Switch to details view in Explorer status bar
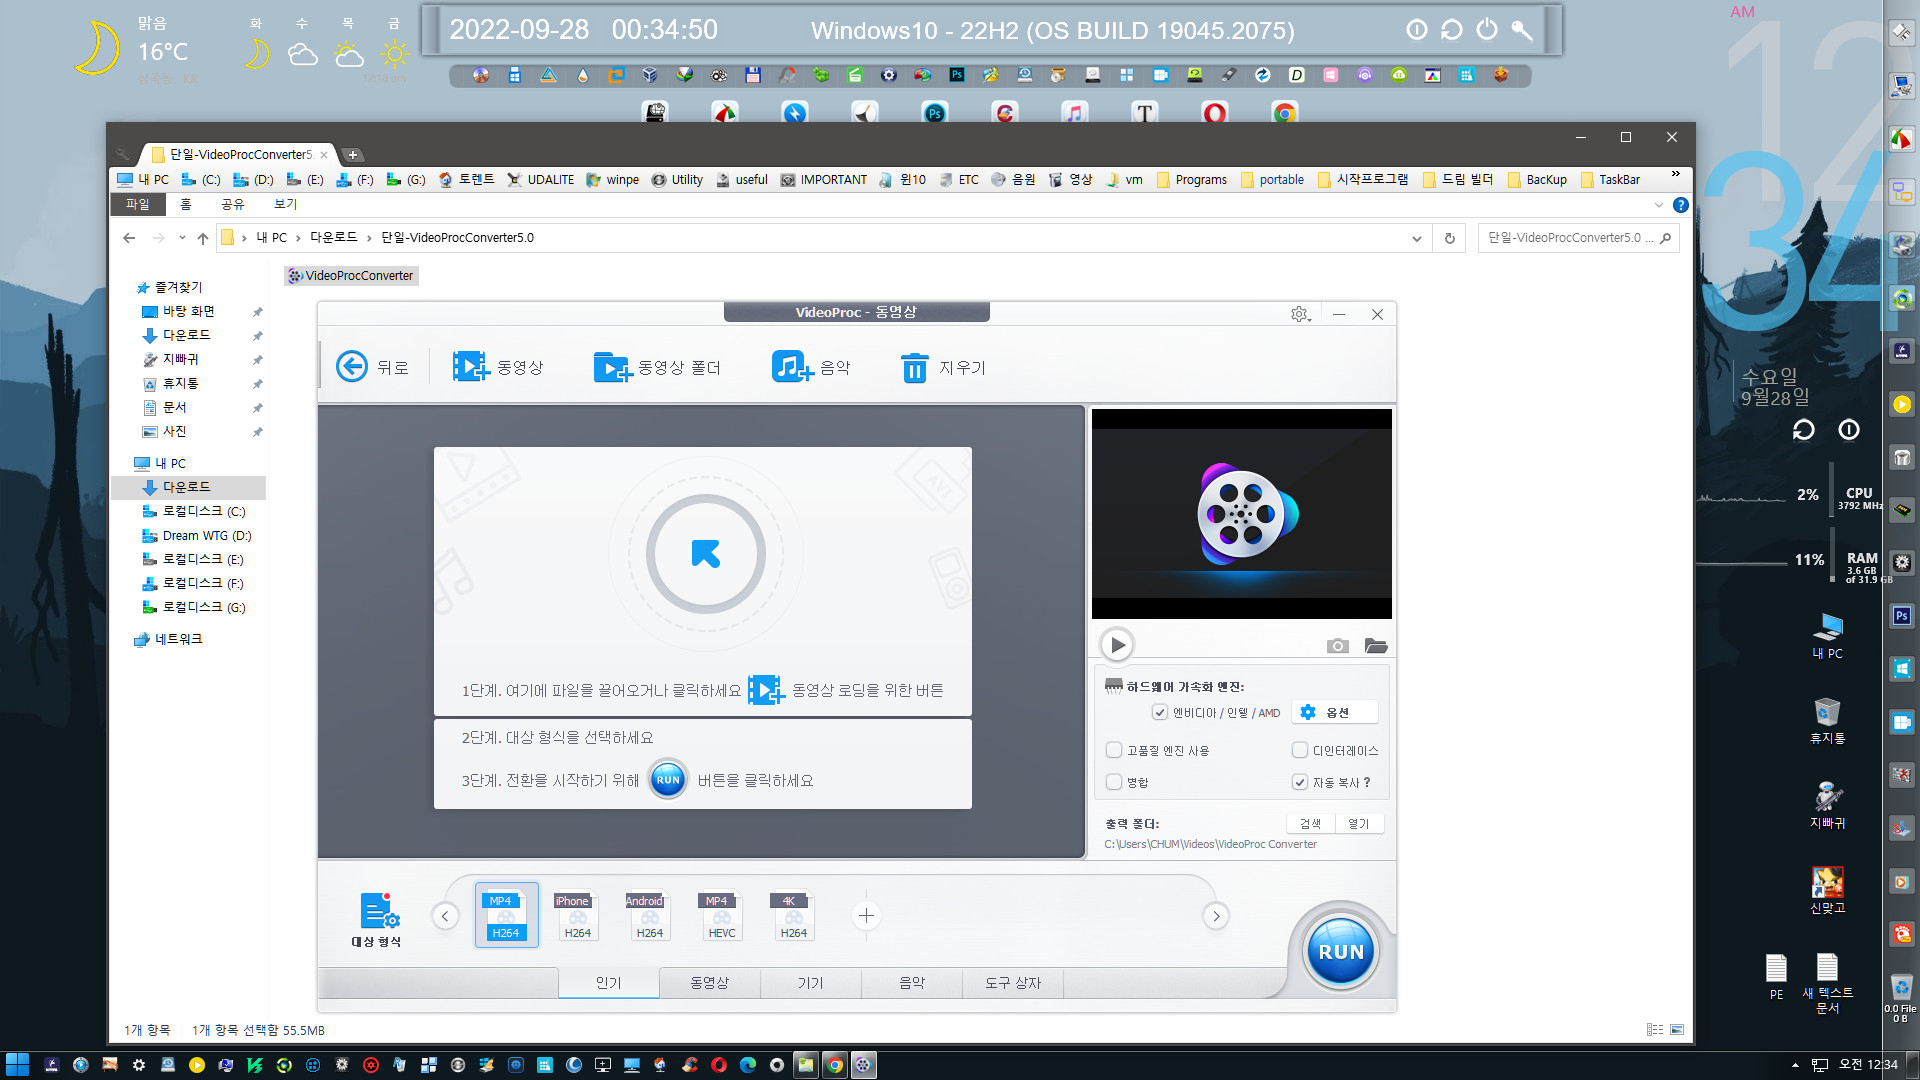The height and width of the screenshot is (1080, 1920). click(1655, 1029)
